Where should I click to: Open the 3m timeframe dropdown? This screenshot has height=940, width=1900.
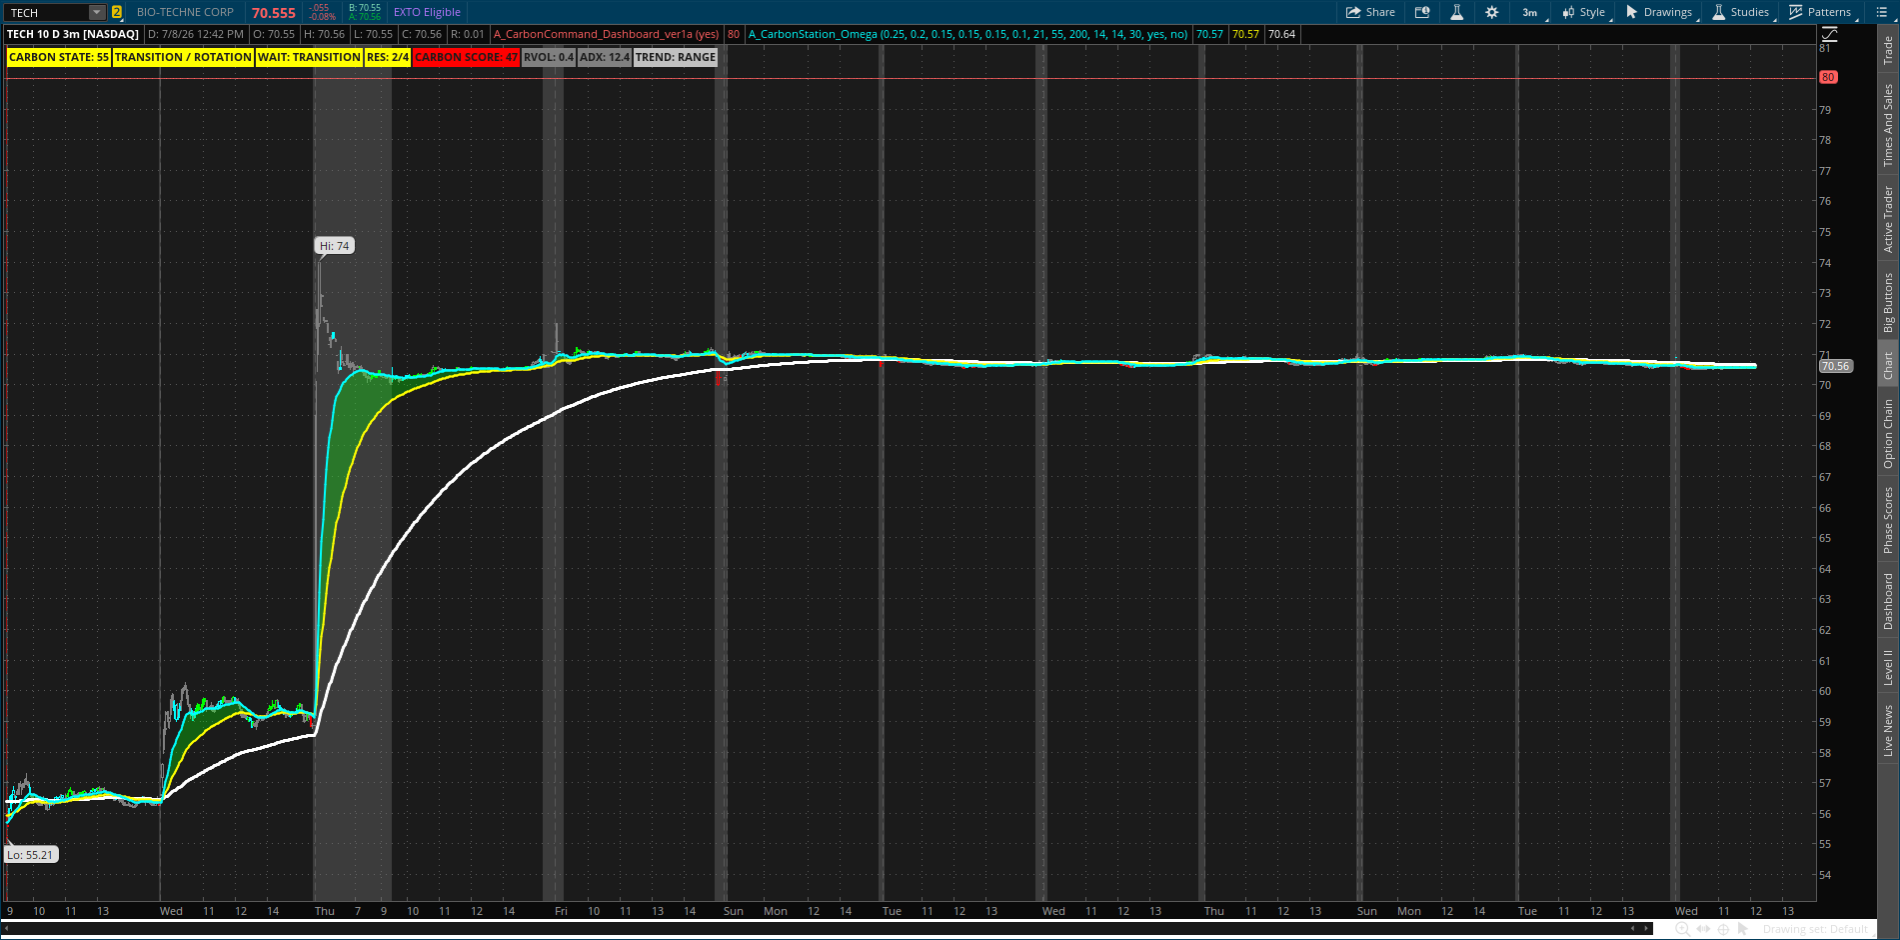click(1530, 12)
